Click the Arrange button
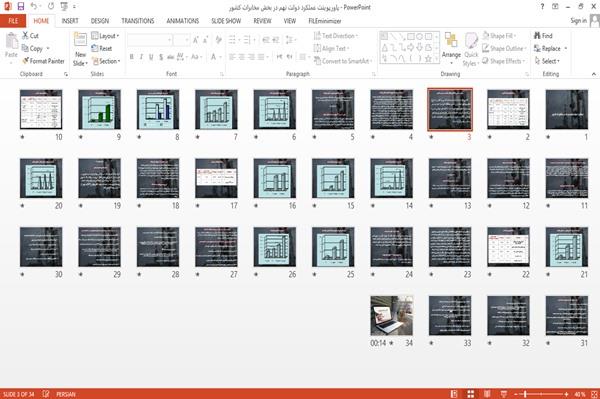The width and height of the screenshot is (600, 399). [x=451, y=49]
